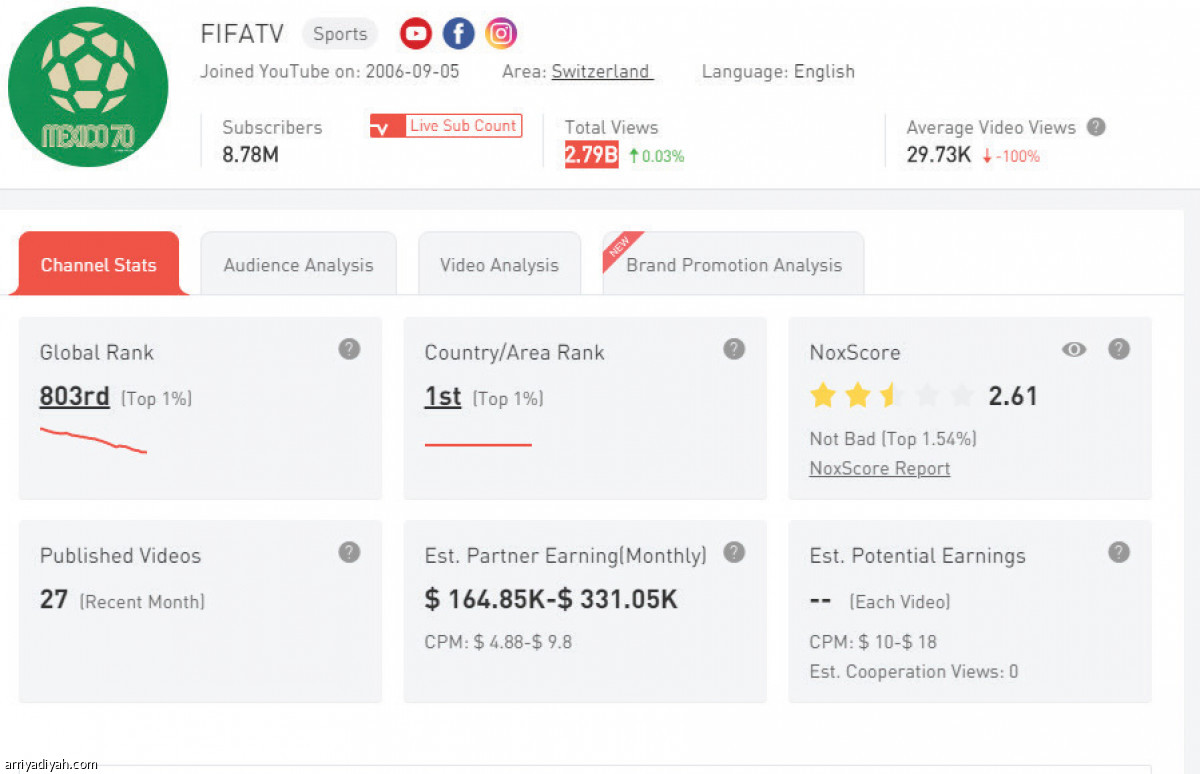Click the FIFATV channel avatar
Viewport: 1200px width, 774px height.
pos(88,87)
